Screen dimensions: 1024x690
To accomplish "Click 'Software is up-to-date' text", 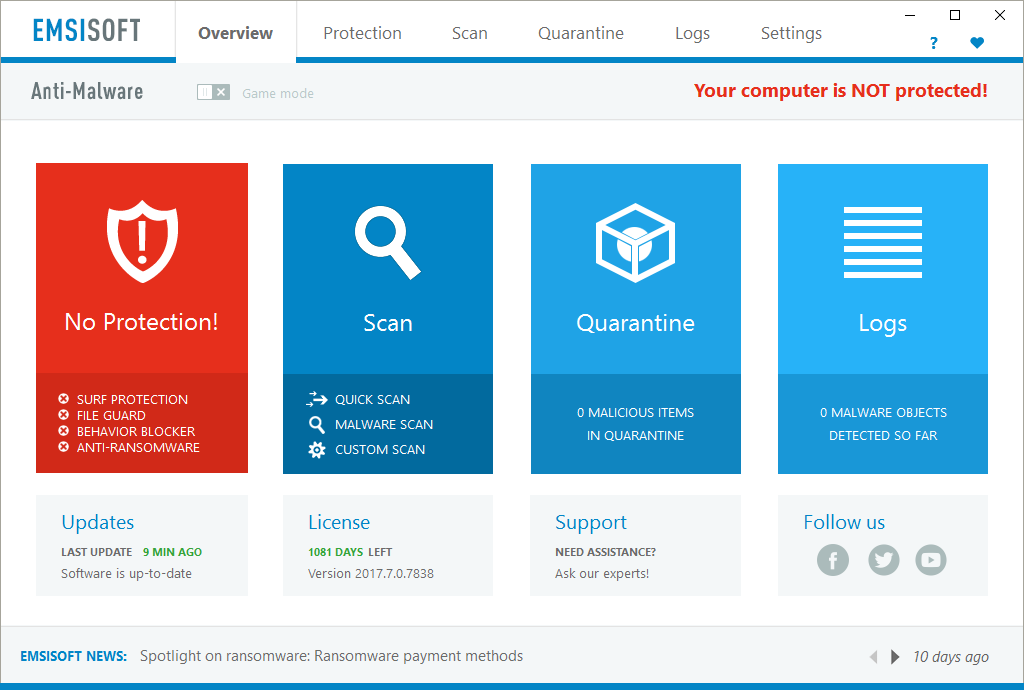I will pyautogui.click(x=127, y=574).
